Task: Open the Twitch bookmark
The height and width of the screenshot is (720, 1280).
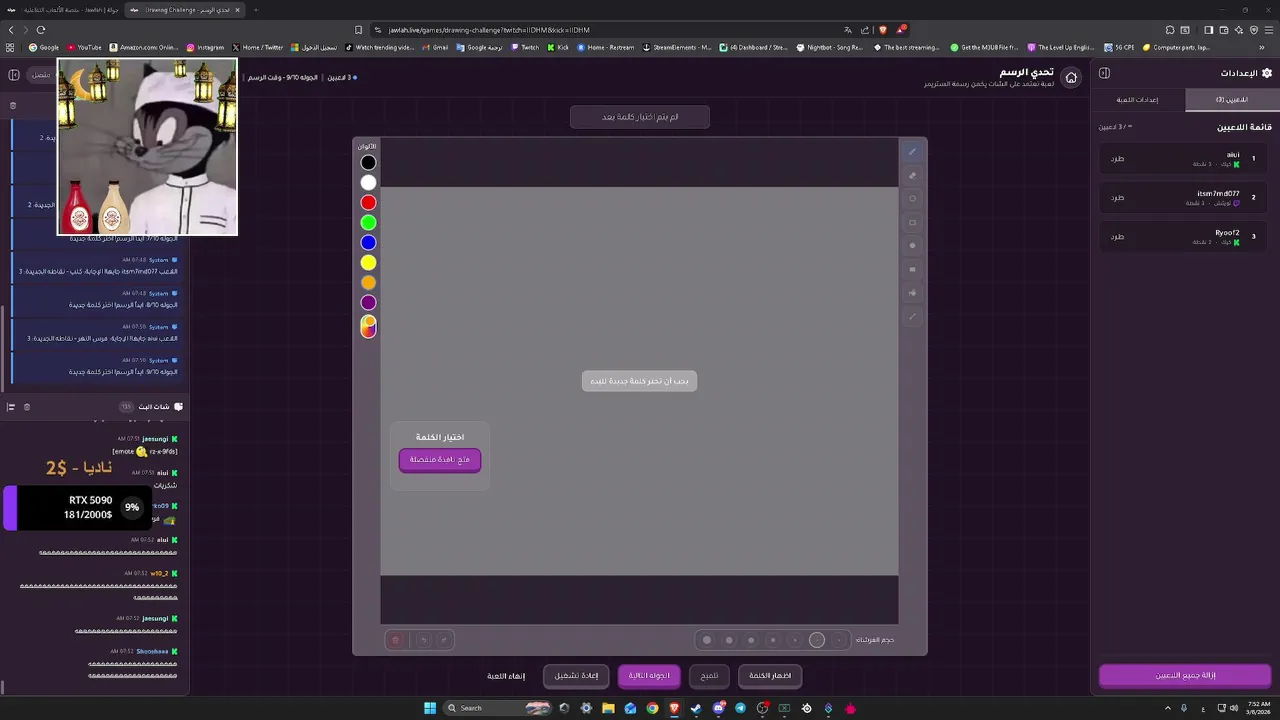Action: [525, 47]
